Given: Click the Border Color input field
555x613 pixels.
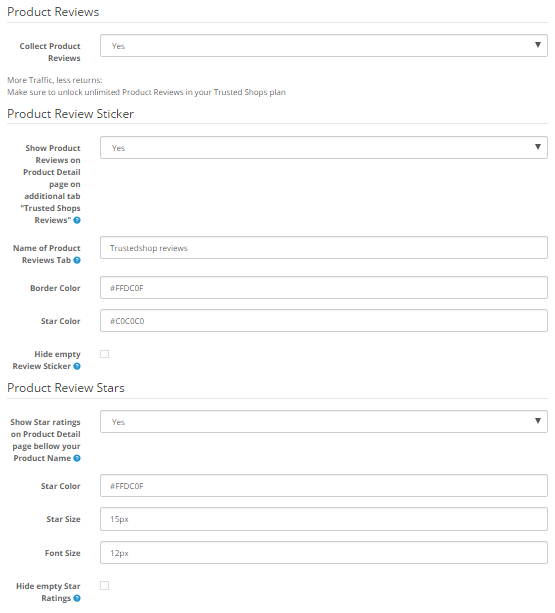Looking at the screenshot, I should pyautogui.click(x=324, y=288).
